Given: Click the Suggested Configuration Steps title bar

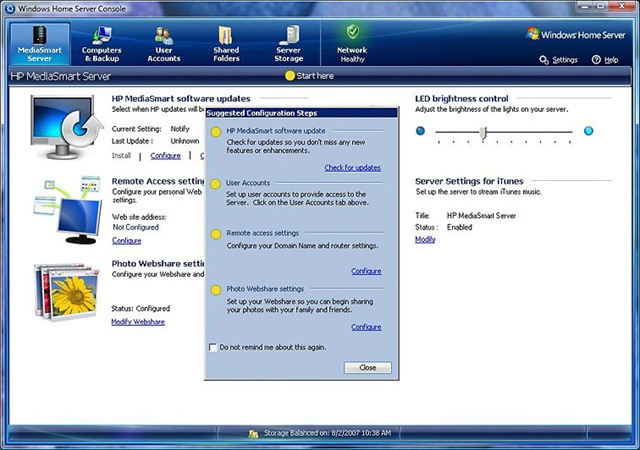Looking at the screenshot, I should point(301,113).
